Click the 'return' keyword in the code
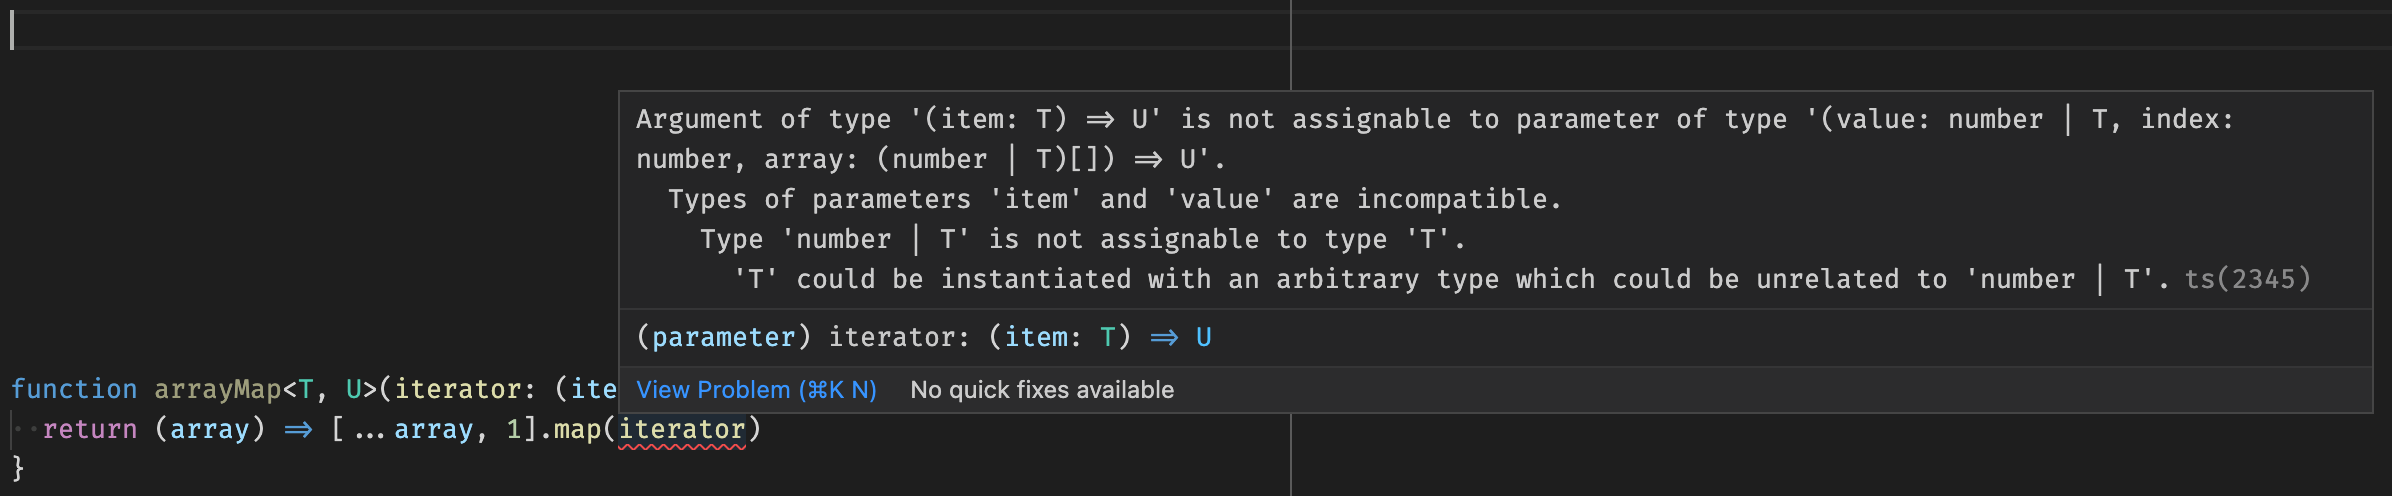The image size is (2392, 496). (x=90, y=429)
